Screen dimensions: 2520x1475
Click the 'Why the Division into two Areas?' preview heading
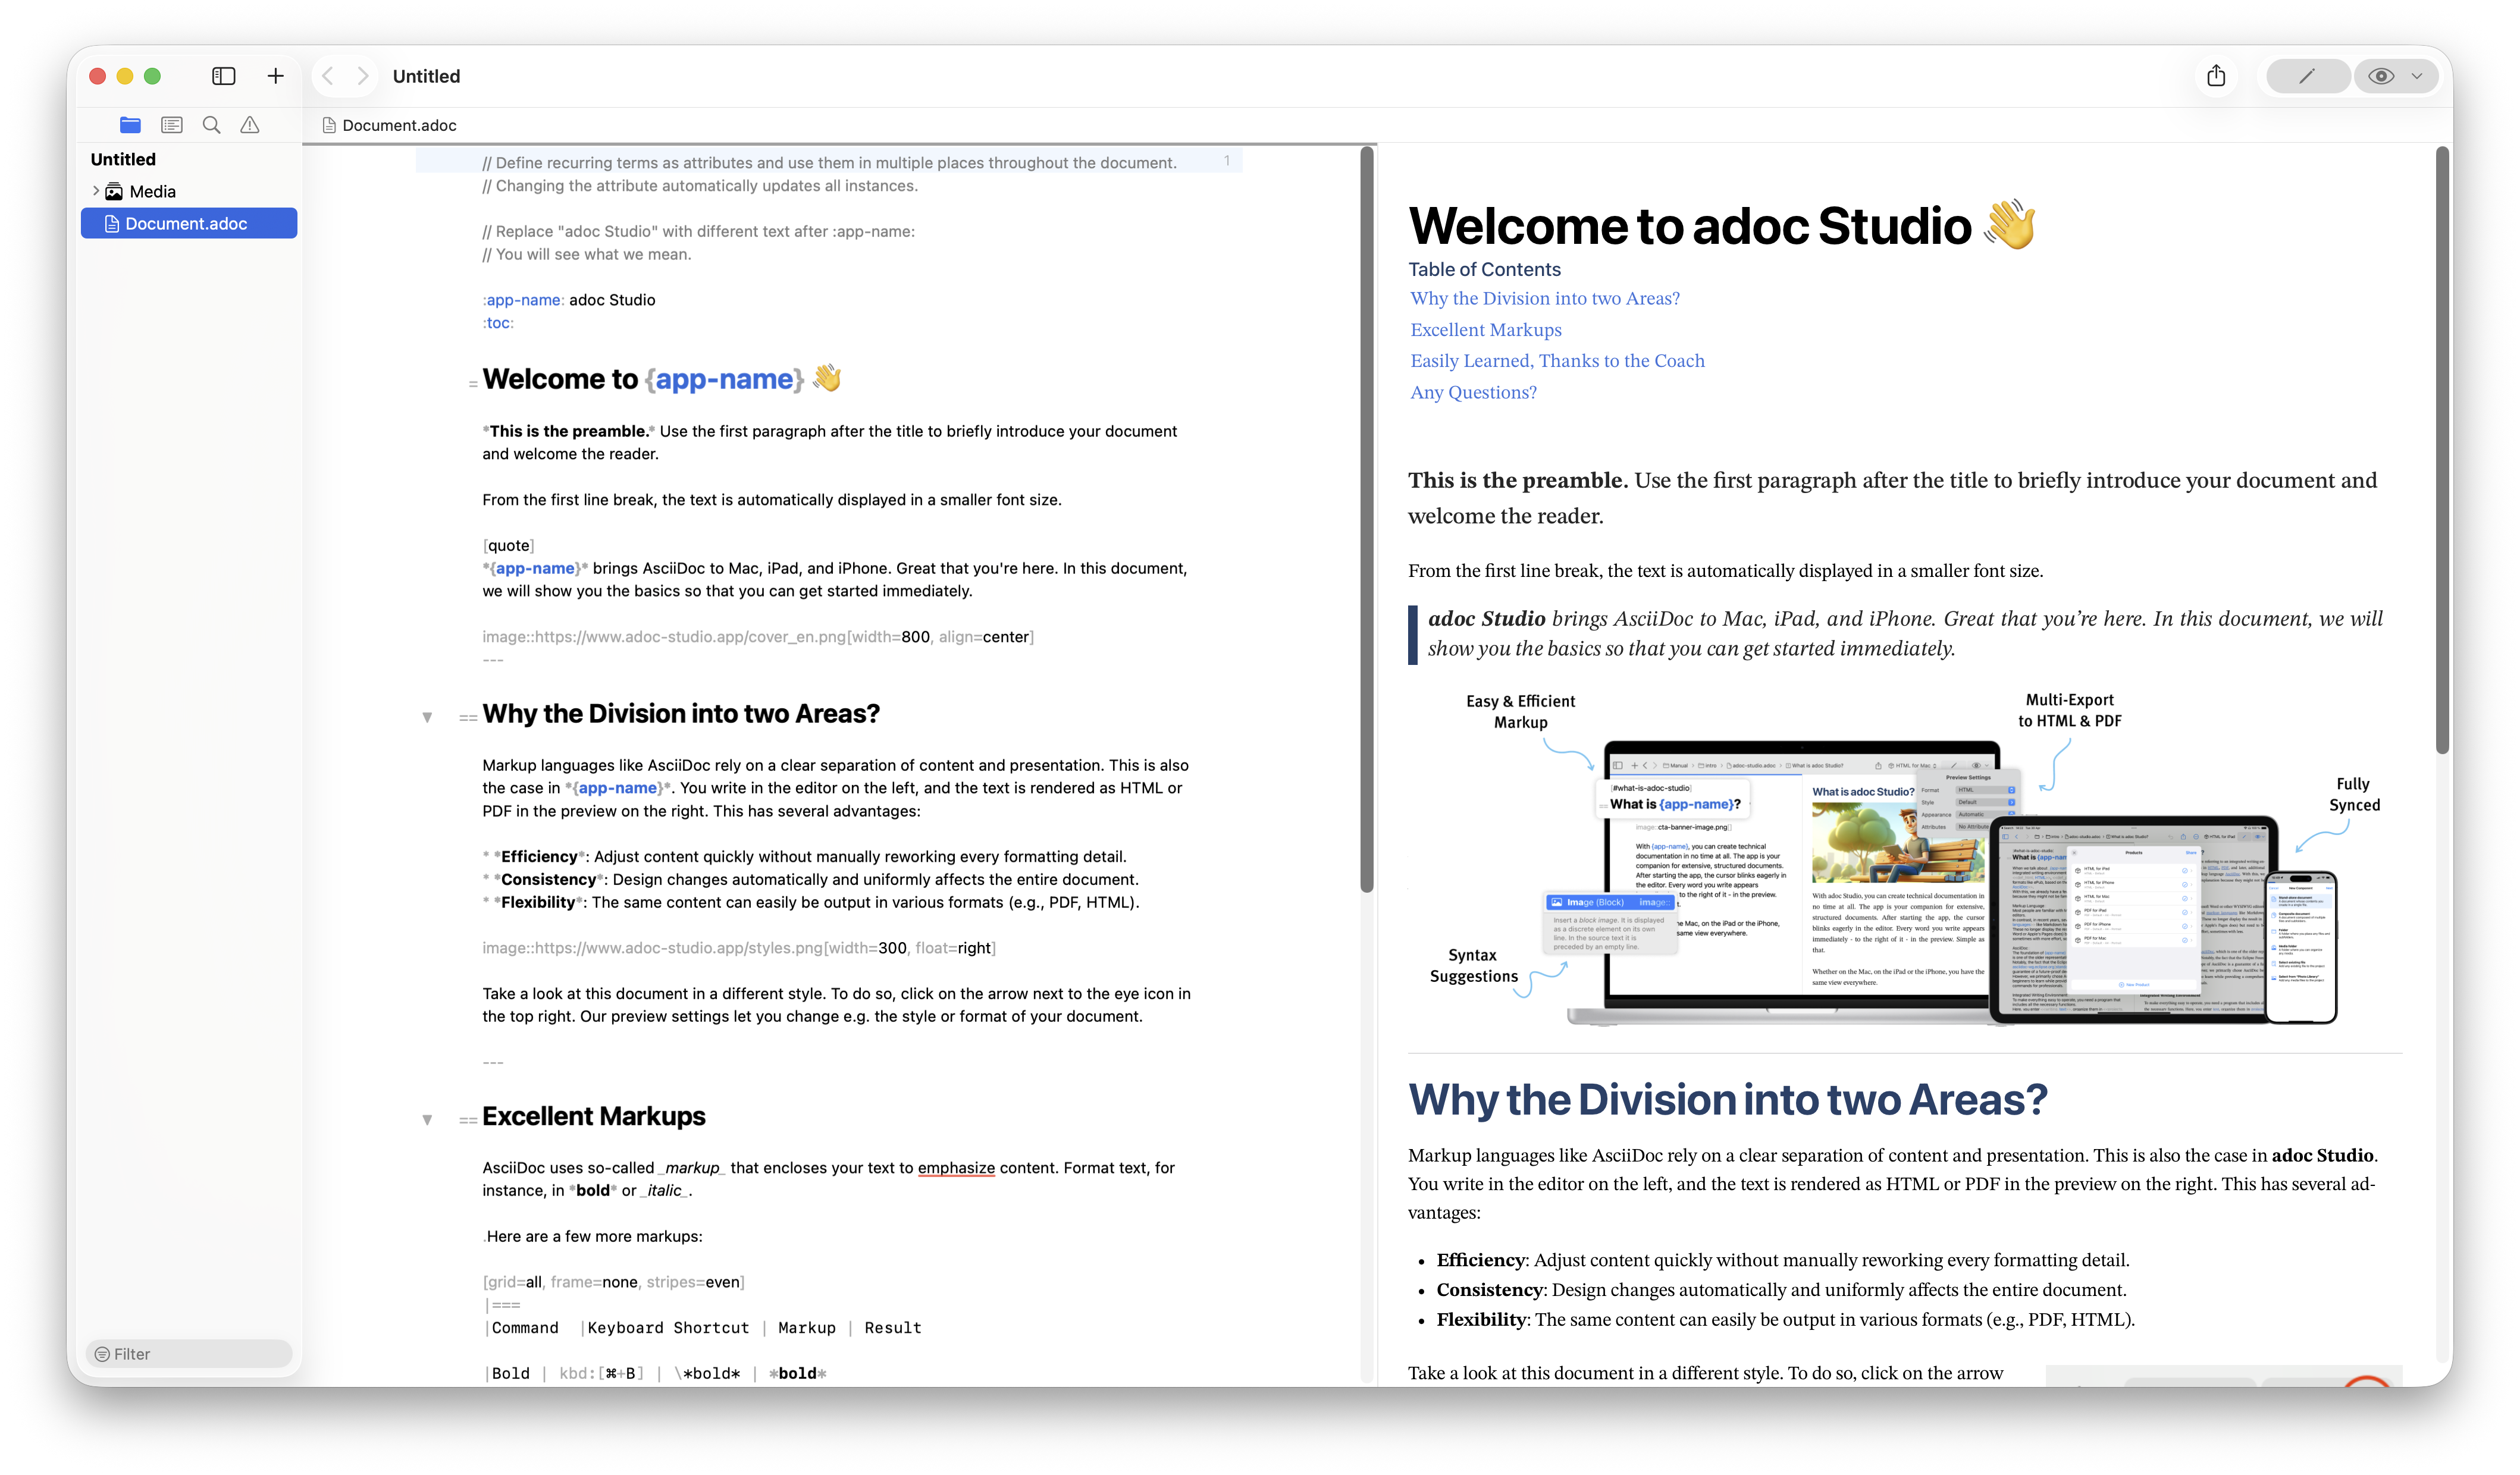coord(1727,1099)
